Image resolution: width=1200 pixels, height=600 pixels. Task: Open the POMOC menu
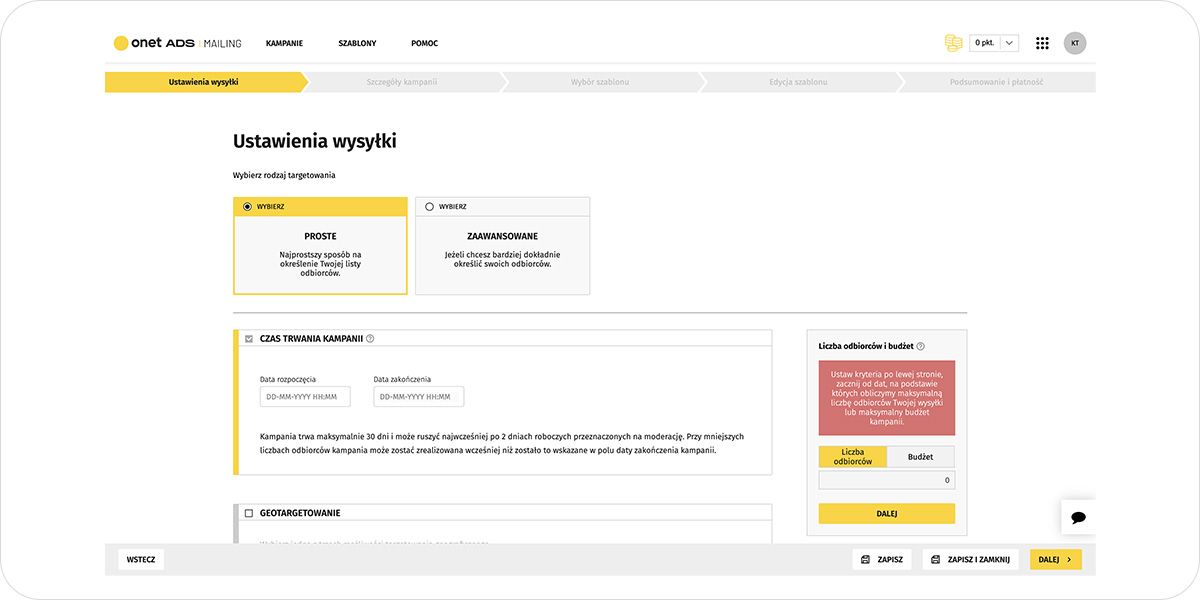tap(424, 43)
